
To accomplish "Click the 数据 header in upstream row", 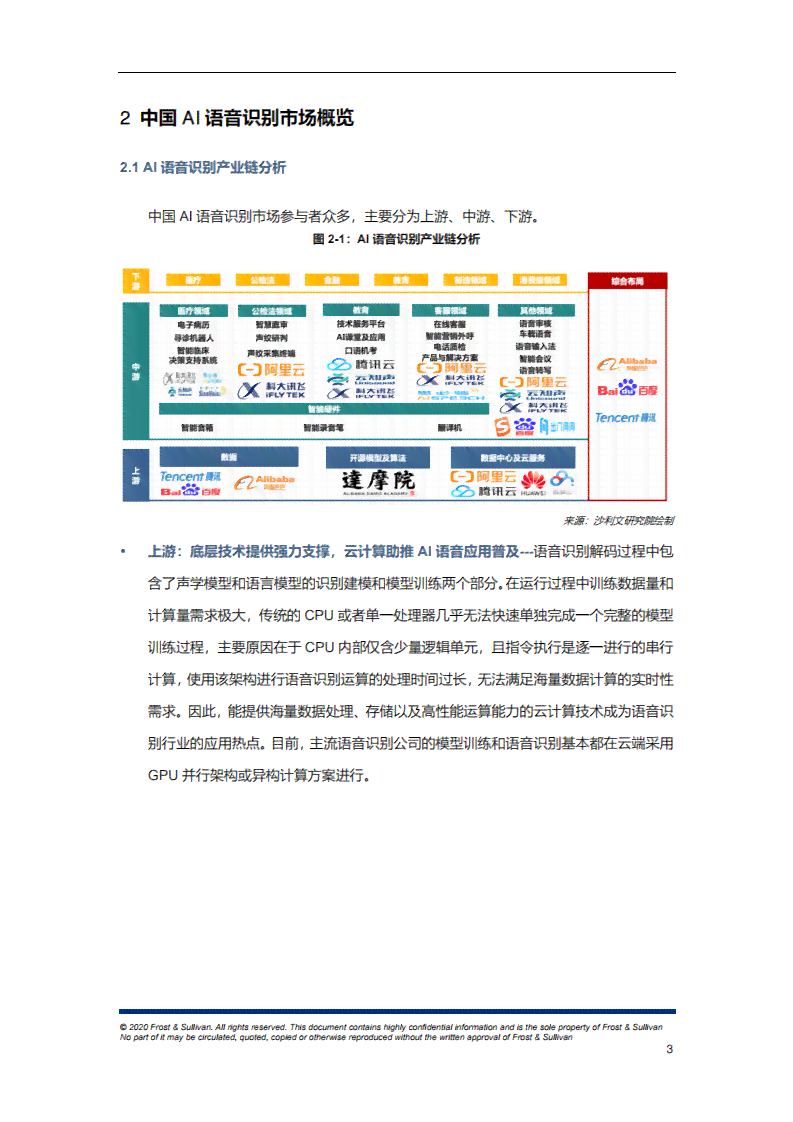I will [228, 457].
